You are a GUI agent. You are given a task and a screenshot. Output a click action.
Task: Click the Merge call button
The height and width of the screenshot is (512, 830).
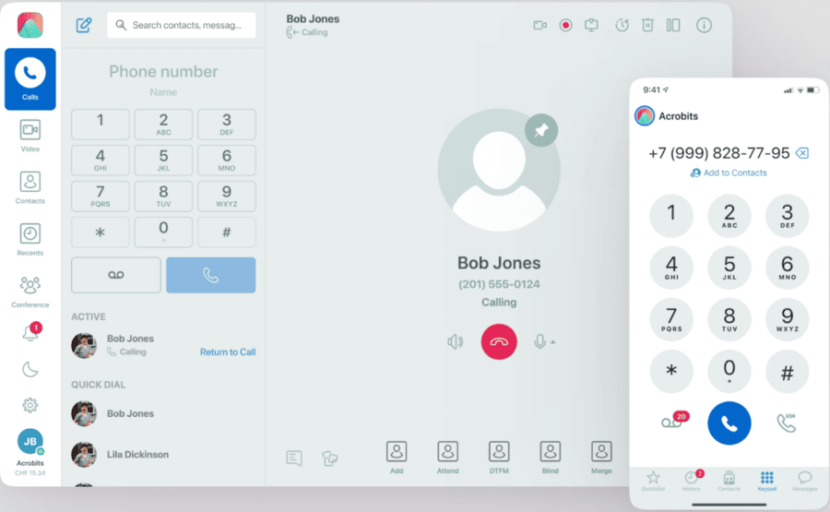[x=601, y=455]
